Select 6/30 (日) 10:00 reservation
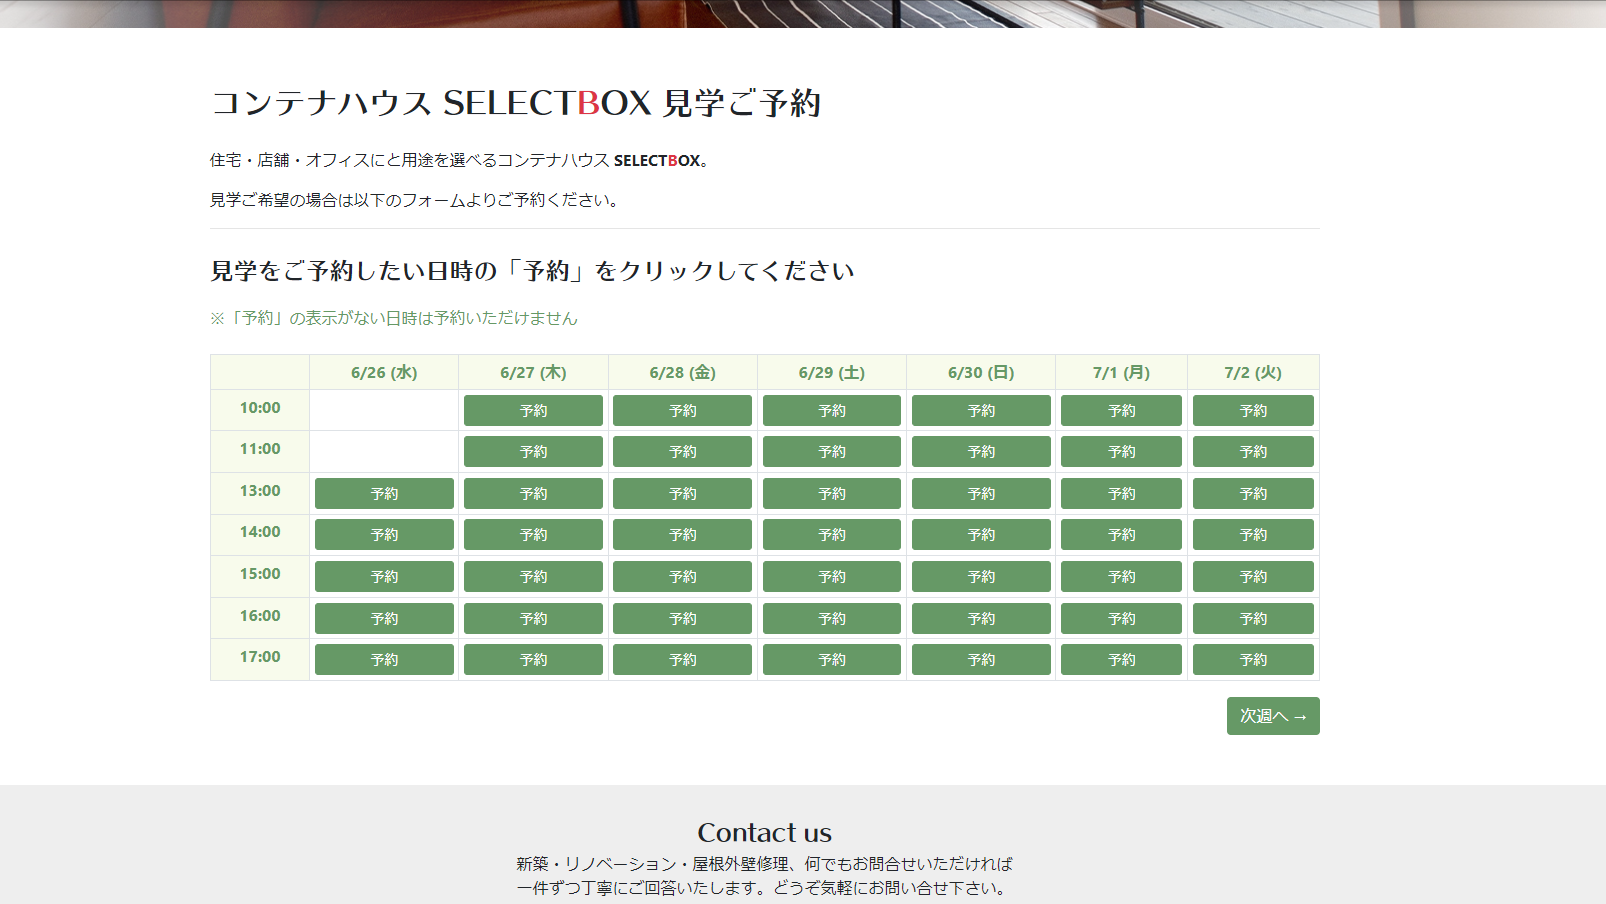The width and height of the screenshot is (1606, 904). 981,410
